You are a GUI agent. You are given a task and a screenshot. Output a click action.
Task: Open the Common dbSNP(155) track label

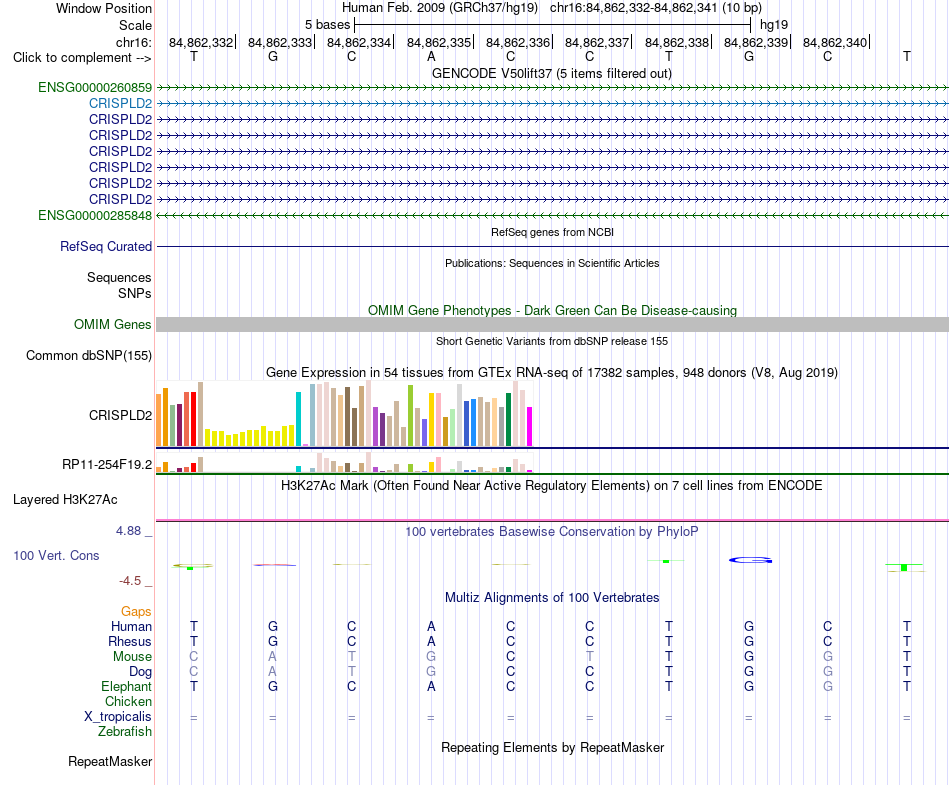tap(89, 356)
